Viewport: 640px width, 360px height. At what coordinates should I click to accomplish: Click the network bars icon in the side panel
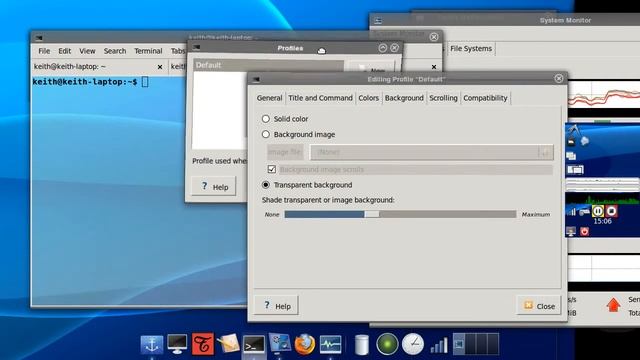click(571, 211)
